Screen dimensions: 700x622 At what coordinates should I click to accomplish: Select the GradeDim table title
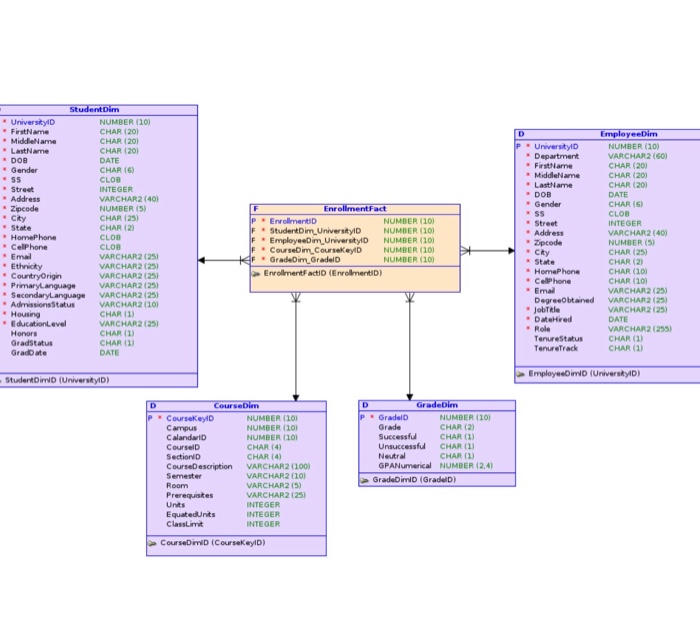click(x=437, y=405)
